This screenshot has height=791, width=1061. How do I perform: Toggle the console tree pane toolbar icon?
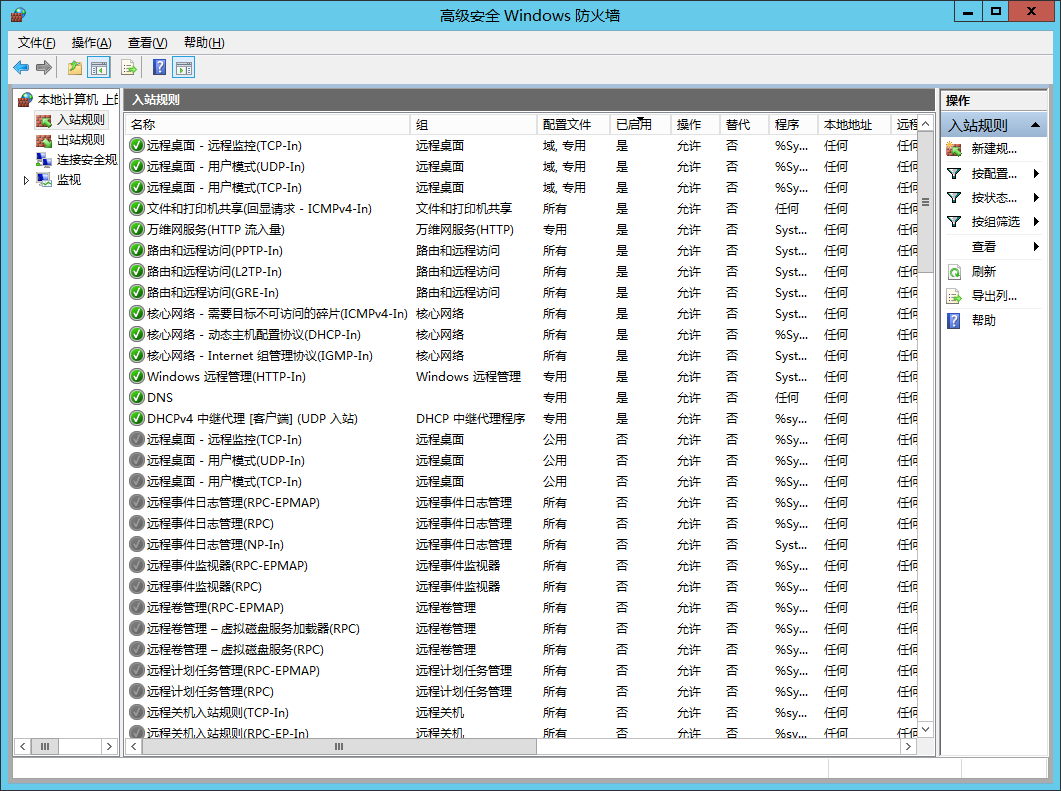pos(99,68)
